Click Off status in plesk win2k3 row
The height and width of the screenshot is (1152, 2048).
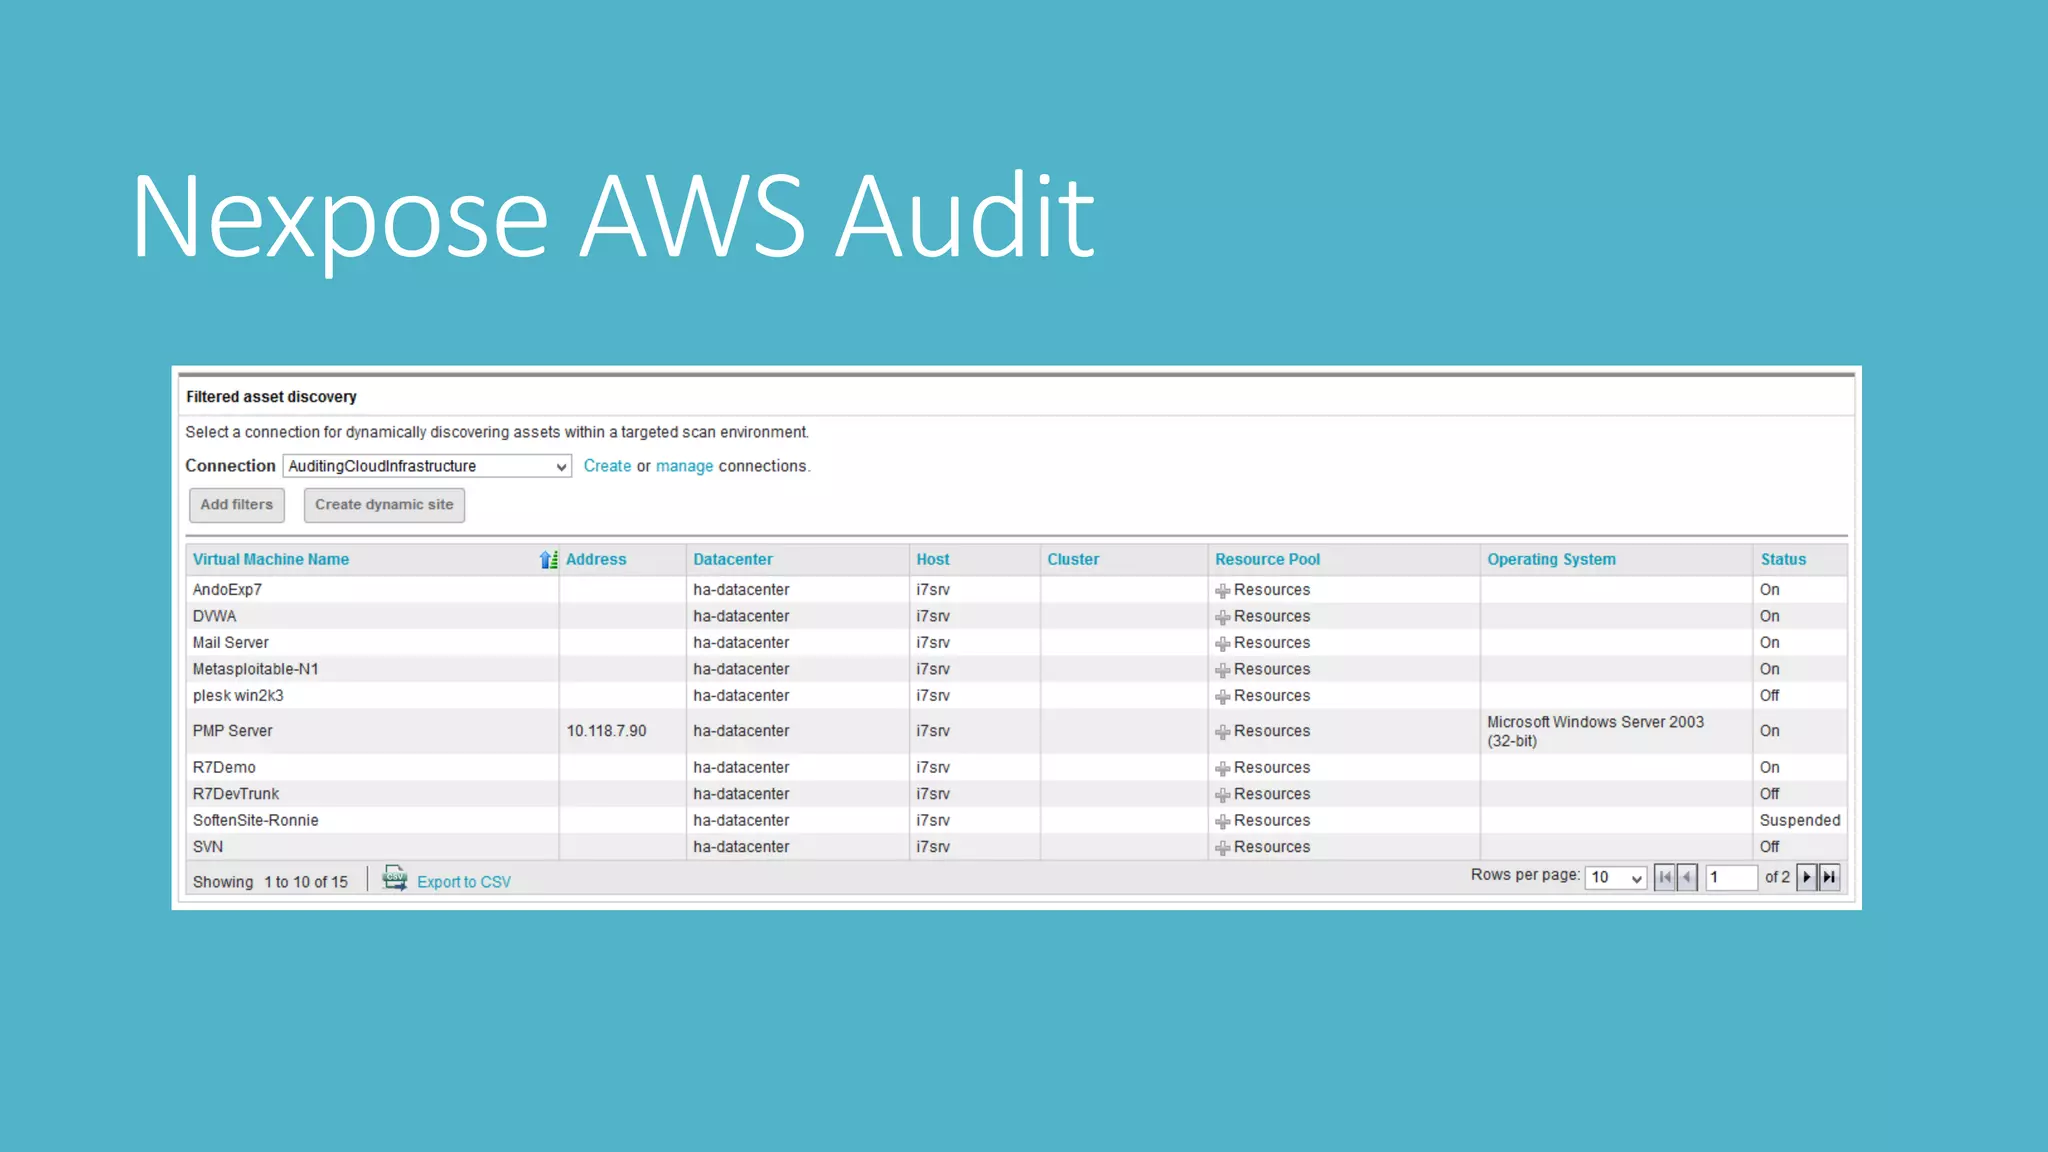coord(1769,696)
